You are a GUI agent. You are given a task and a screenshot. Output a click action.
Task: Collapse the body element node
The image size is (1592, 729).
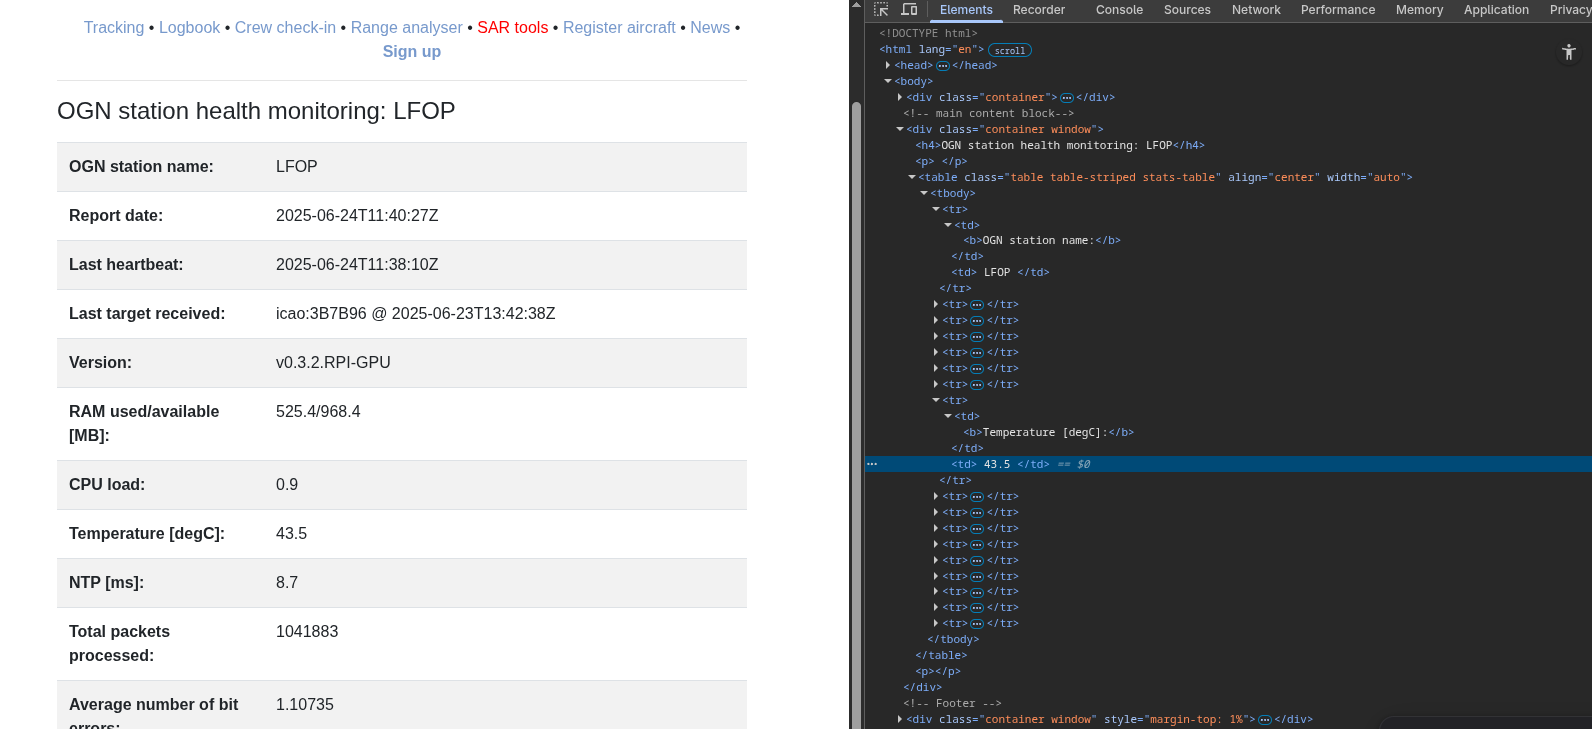click(x=888, y=82)
